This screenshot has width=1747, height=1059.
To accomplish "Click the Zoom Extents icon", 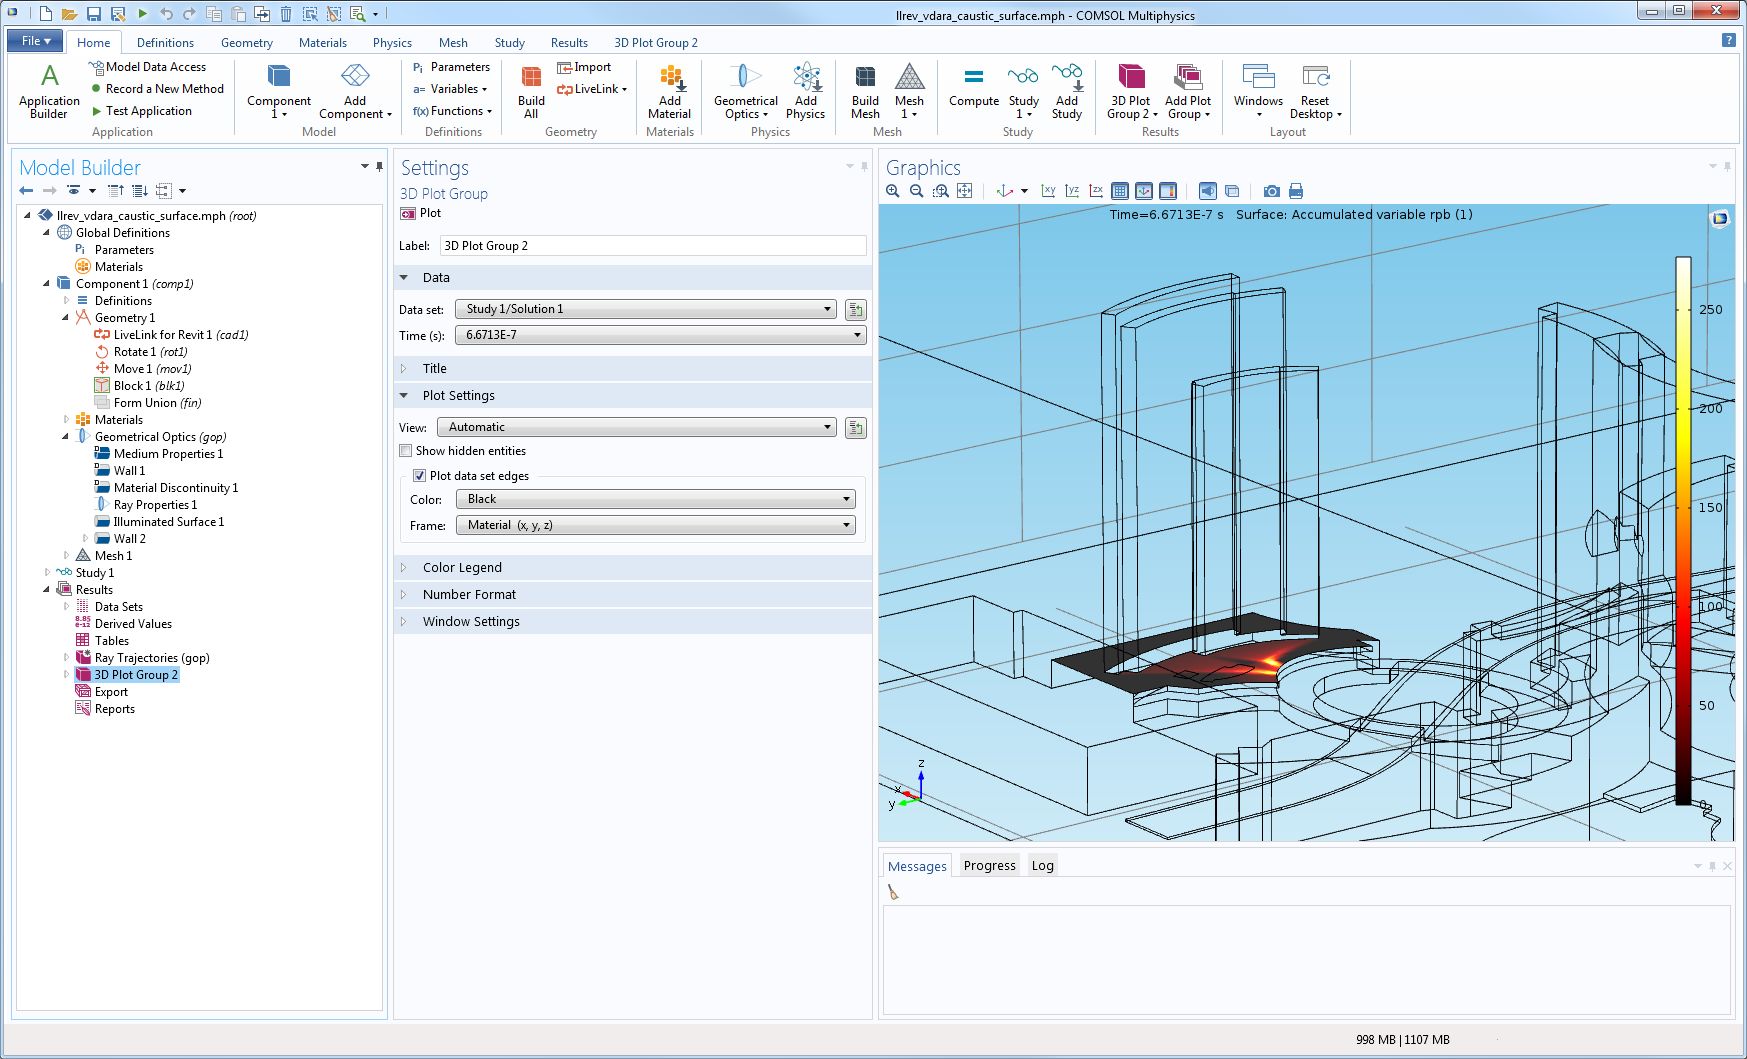I will pyautogui.click(x=965, y=191).
